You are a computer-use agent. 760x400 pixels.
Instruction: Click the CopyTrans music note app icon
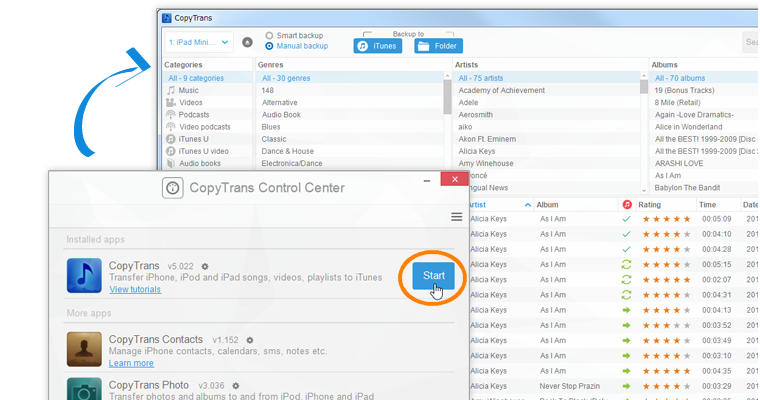coord(84,275)
